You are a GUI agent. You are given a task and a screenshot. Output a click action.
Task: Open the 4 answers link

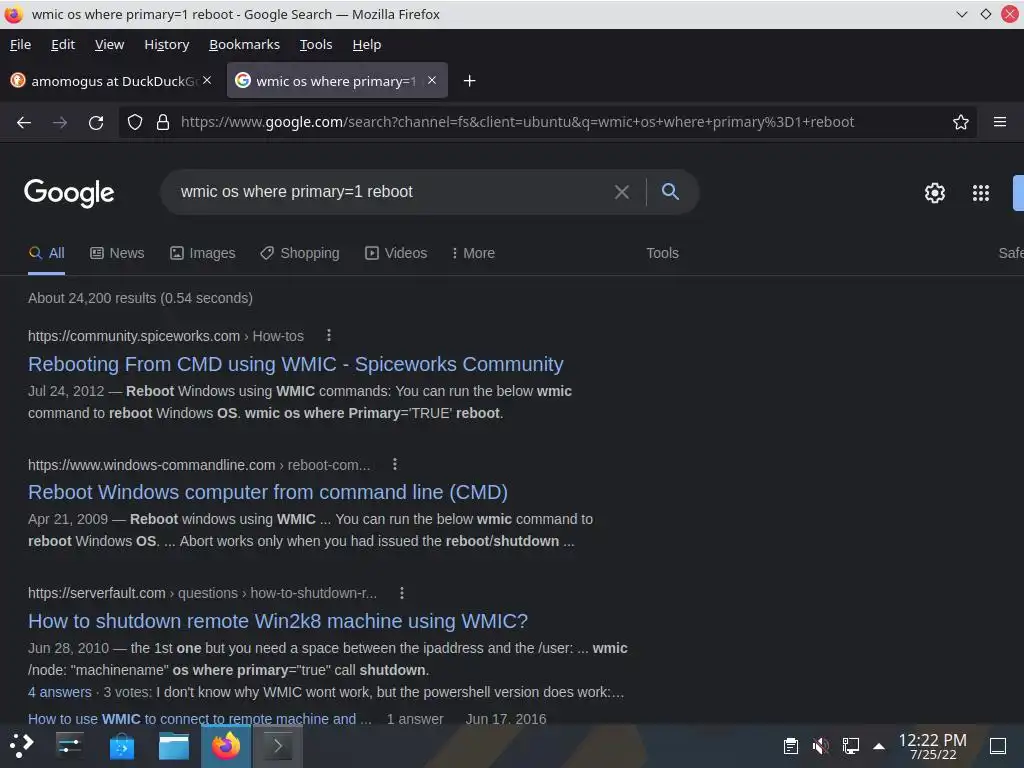59,692
